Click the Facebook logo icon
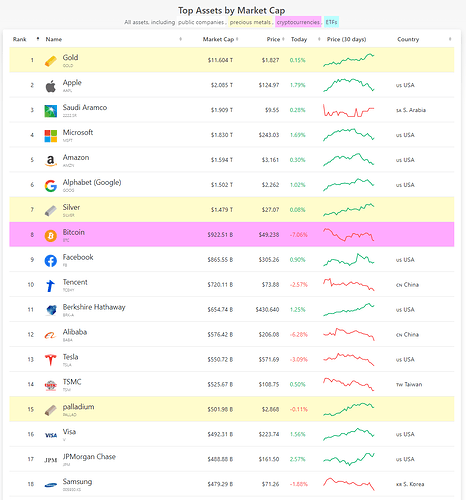Image resolution: width=466 pixels, height=500 pixels. [x=51, y=261]
